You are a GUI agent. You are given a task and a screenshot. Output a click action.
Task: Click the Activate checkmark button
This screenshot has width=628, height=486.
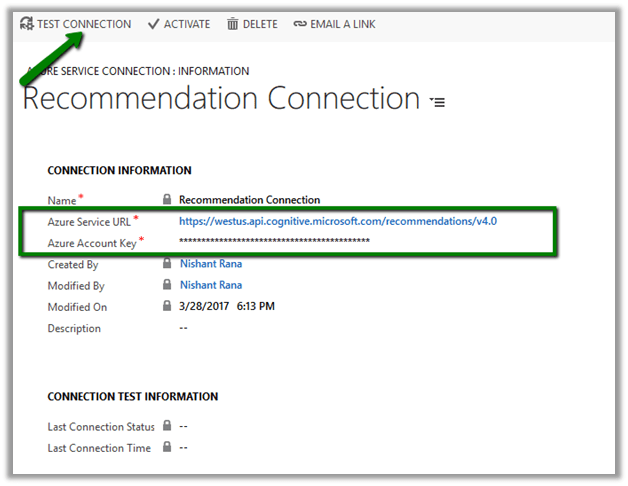[153, 24]
